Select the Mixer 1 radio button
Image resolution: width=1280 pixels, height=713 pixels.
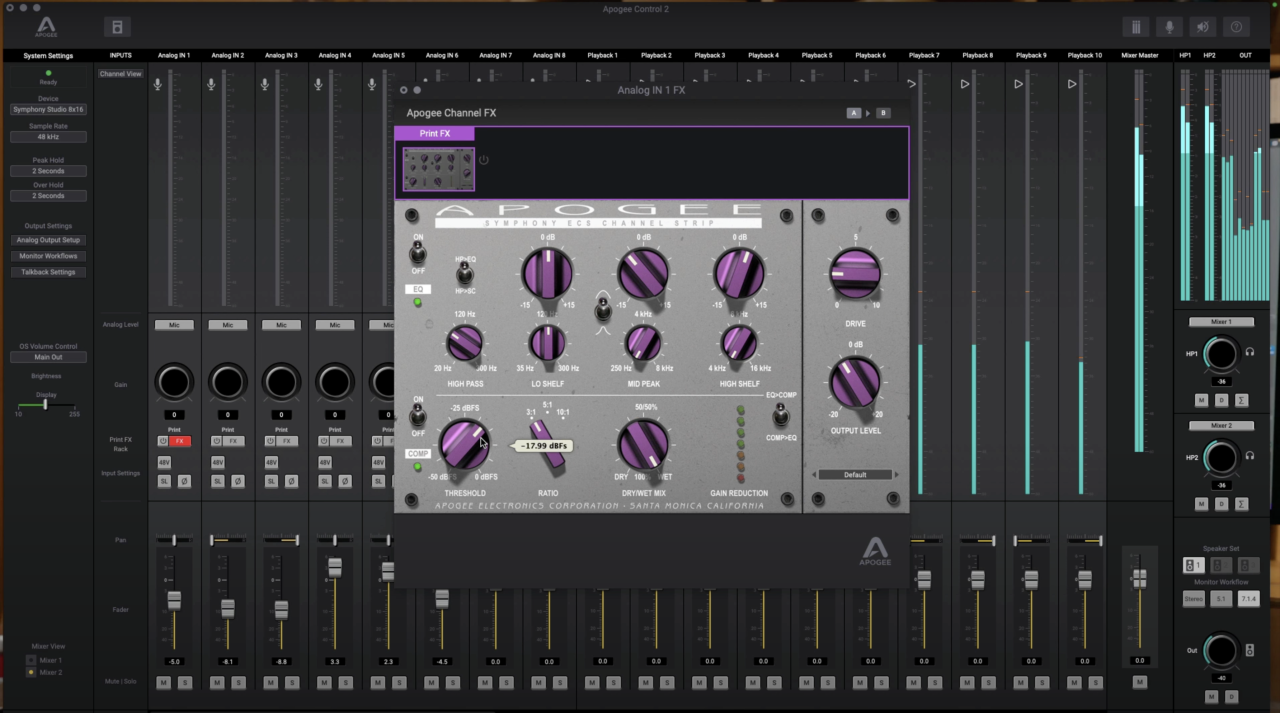point(31,660)
